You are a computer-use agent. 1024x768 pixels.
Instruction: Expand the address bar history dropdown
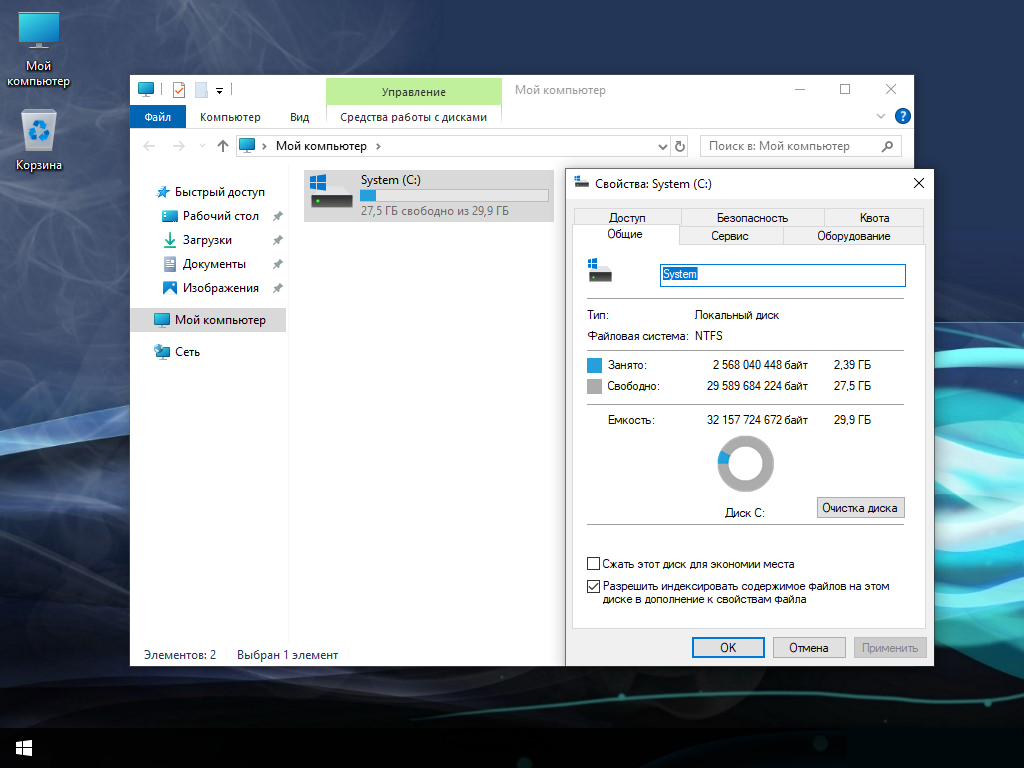pos(663,147)
